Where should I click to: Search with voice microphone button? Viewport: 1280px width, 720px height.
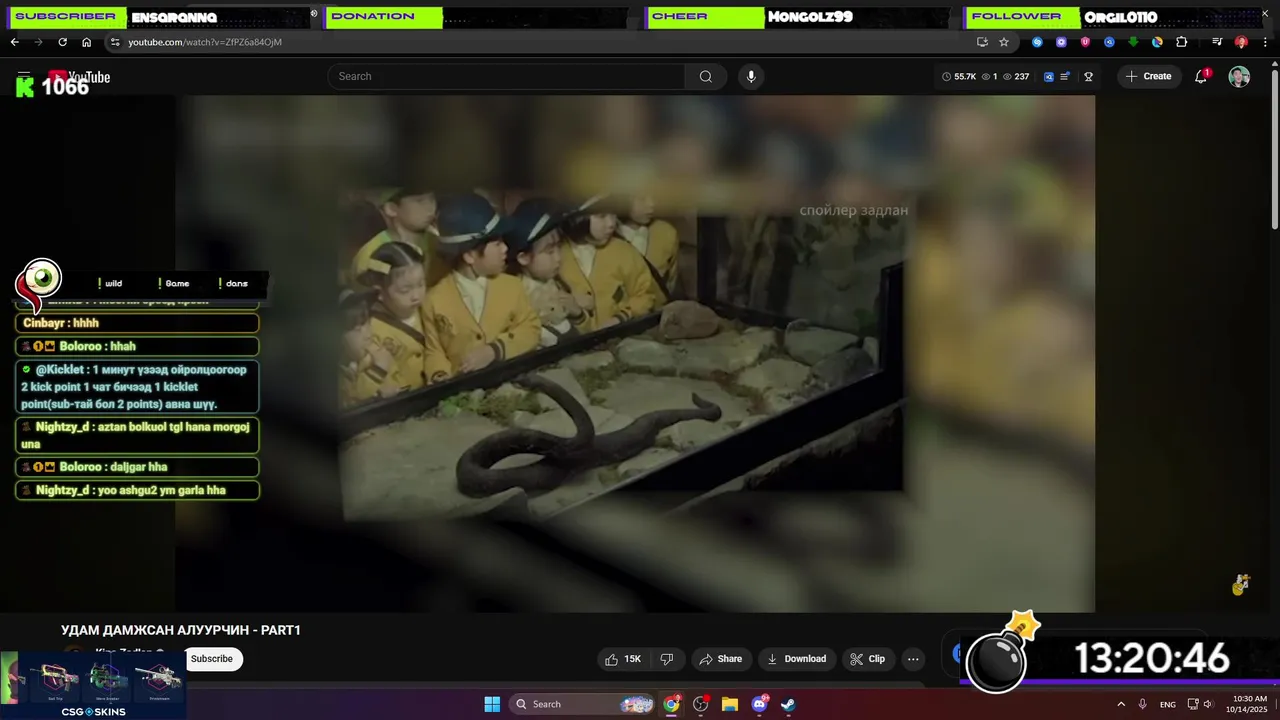pyautogui.click(x=751, y=76)
